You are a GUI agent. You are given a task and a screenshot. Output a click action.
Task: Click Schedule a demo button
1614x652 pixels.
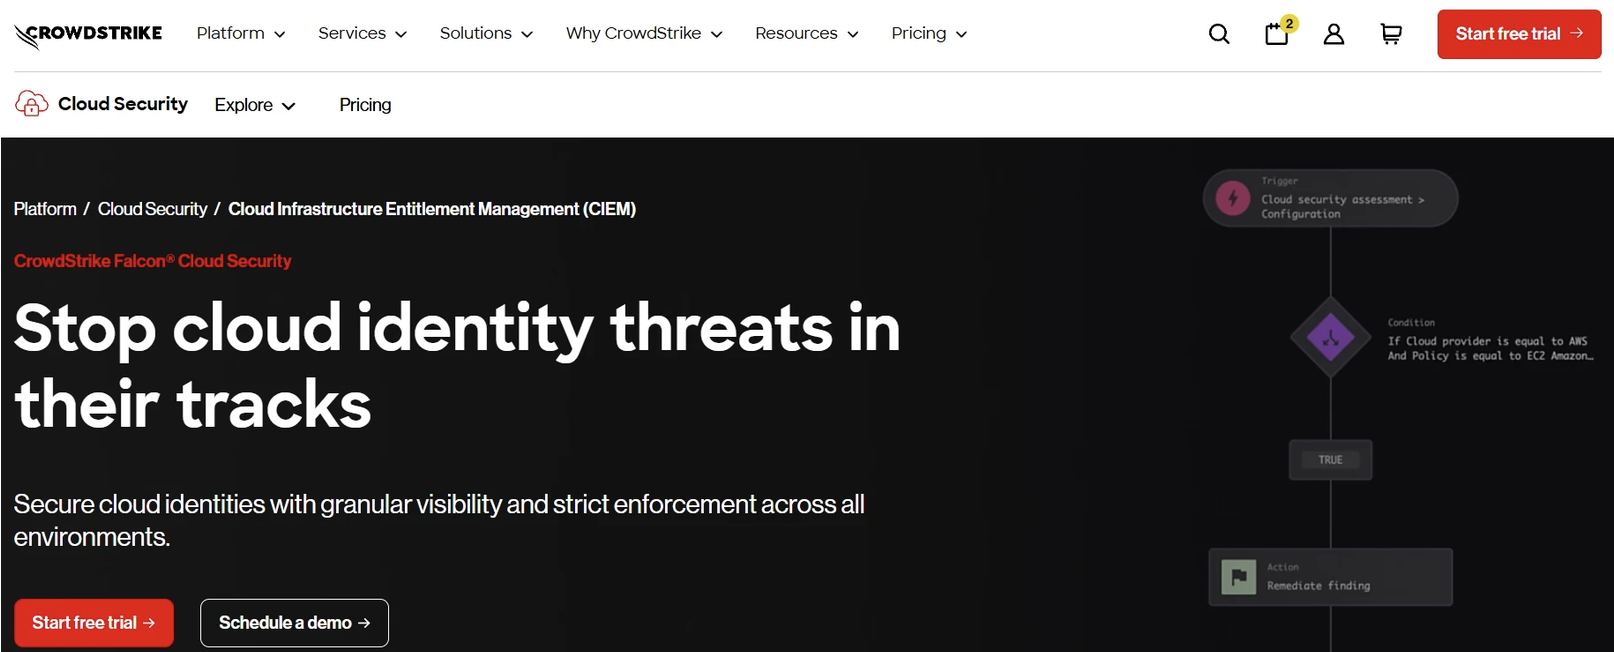(294, 623)
